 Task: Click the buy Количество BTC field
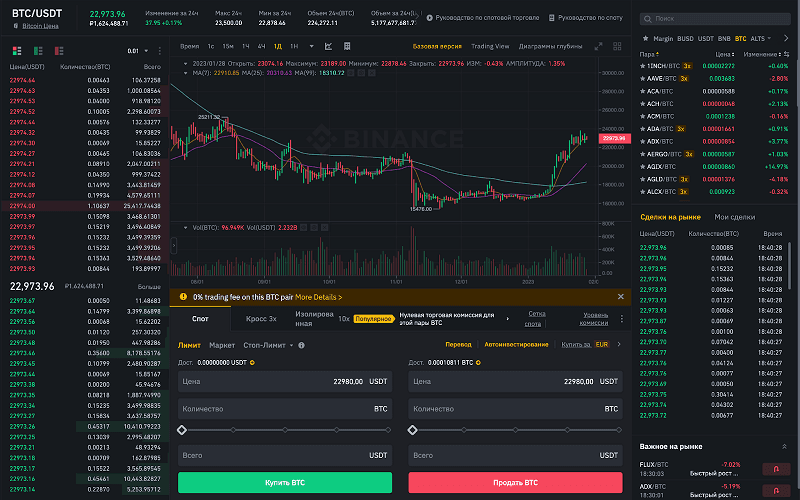pos(285,409)
